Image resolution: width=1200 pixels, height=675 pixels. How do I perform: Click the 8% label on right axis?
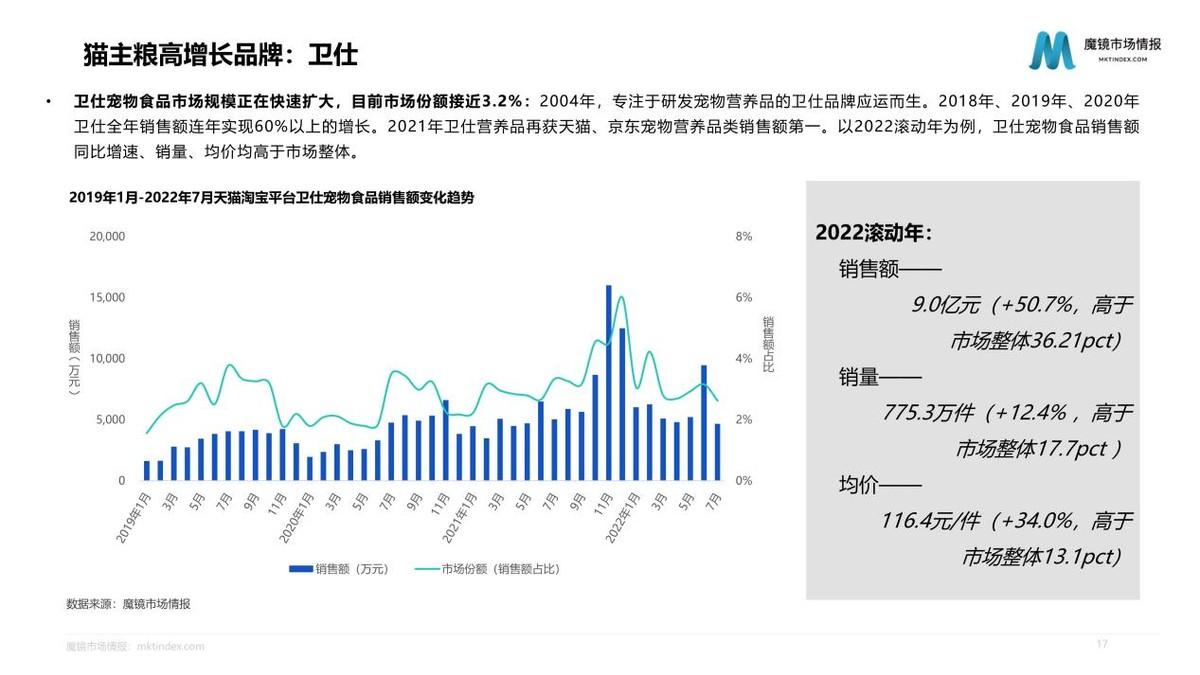point(743,237)
